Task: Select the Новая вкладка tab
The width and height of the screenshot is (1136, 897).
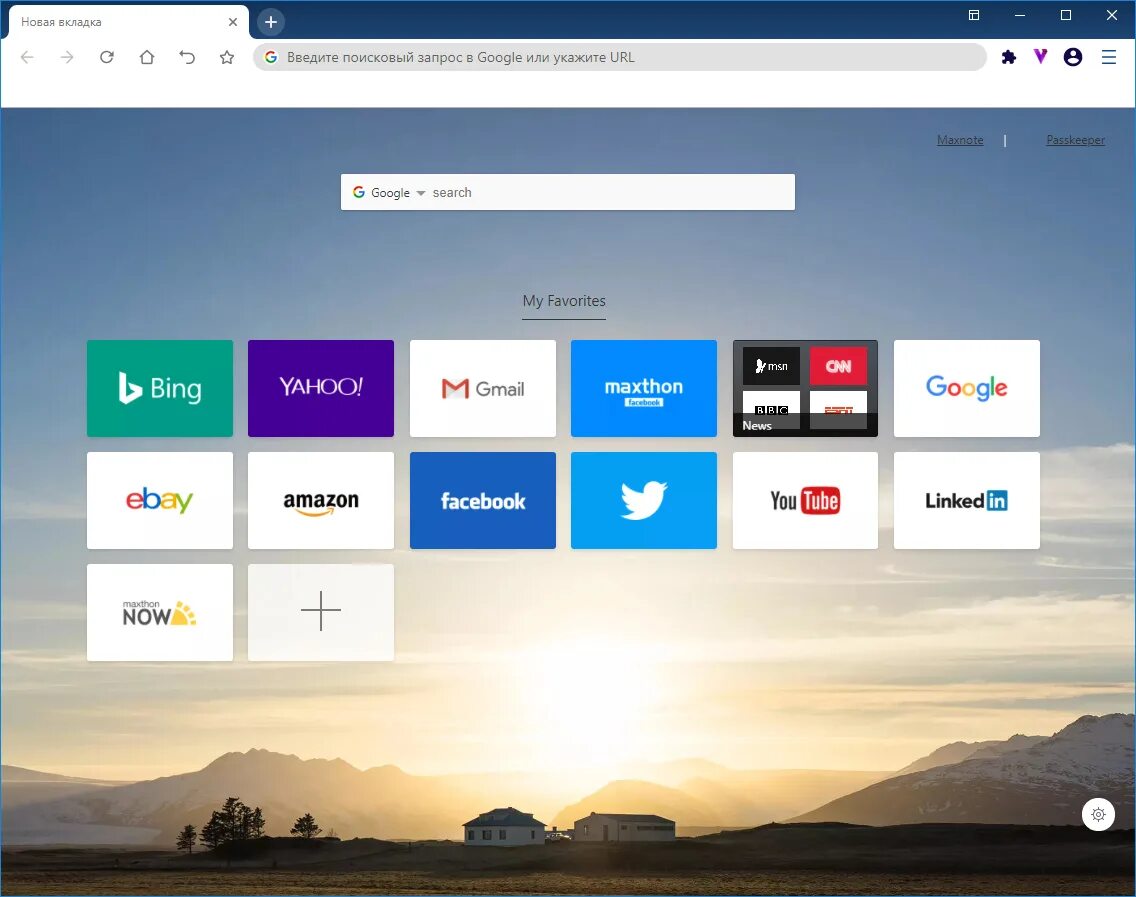Action: [128, 22]
